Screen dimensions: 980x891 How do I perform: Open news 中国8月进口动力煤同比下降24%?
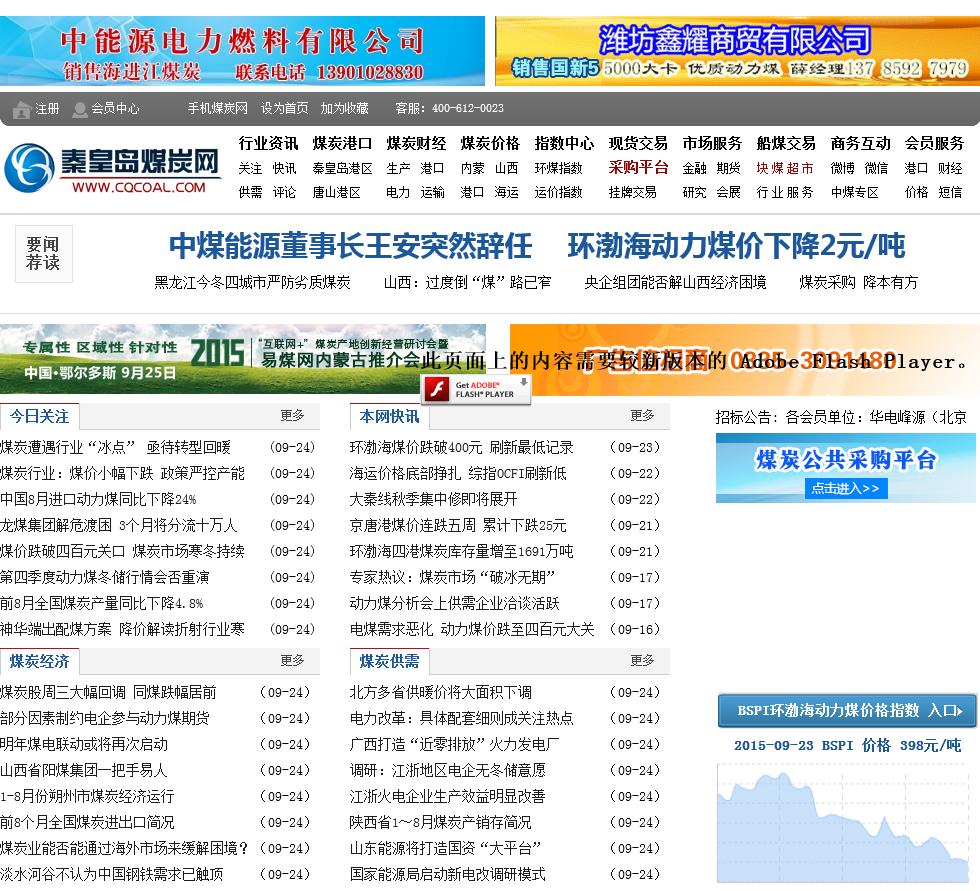tap(98, 500)
